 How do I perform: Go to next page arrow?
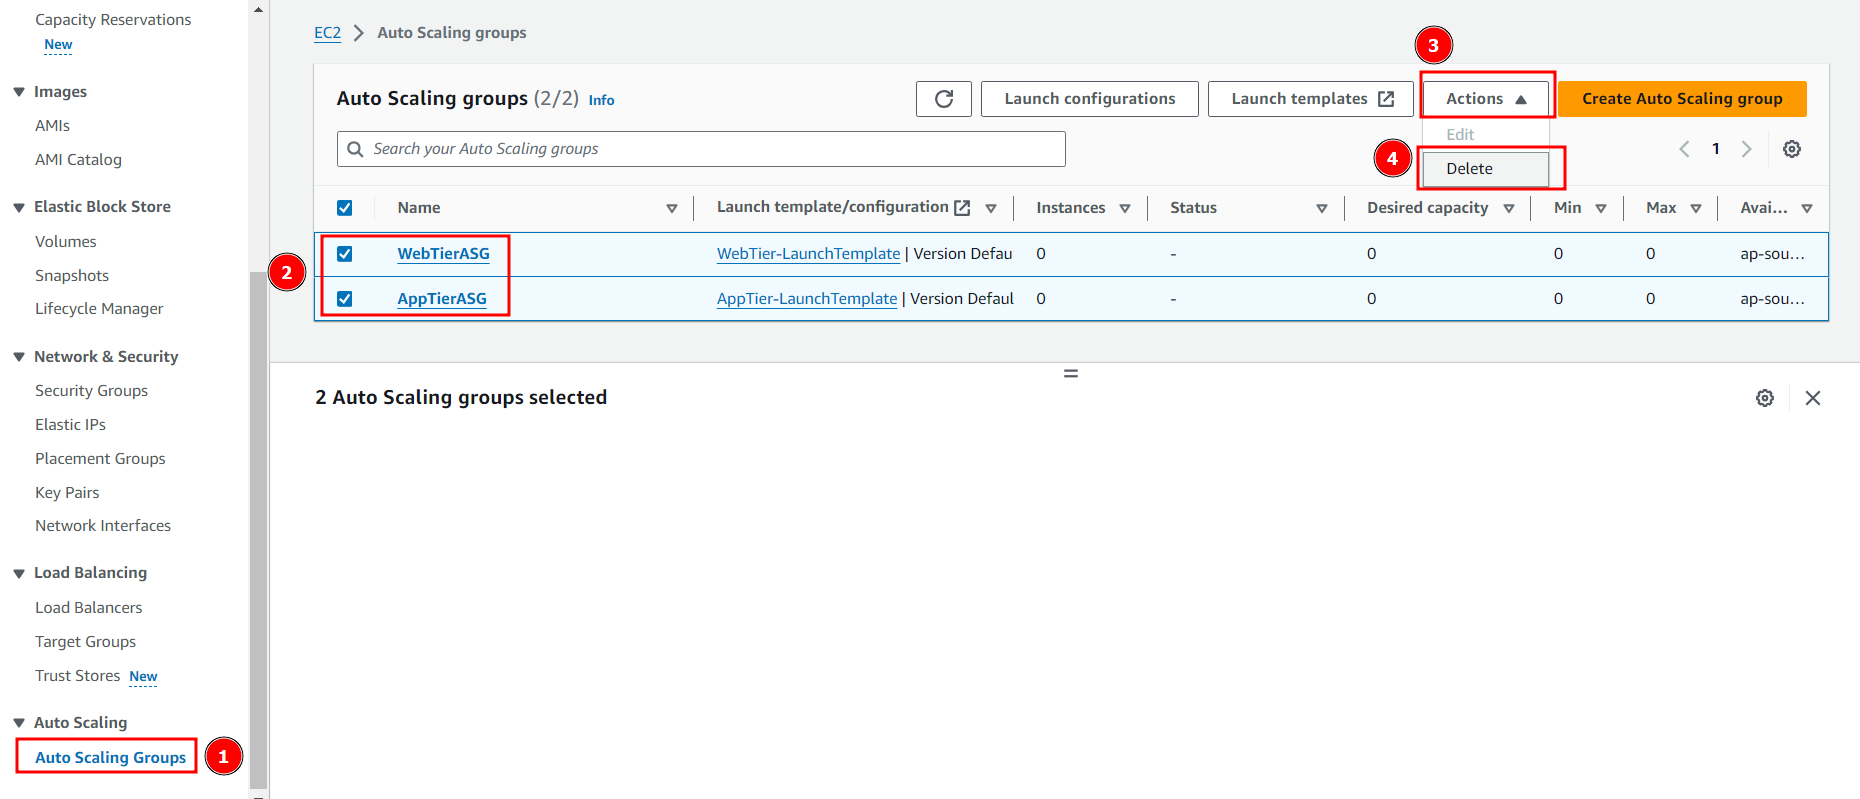click(1747, 149)
